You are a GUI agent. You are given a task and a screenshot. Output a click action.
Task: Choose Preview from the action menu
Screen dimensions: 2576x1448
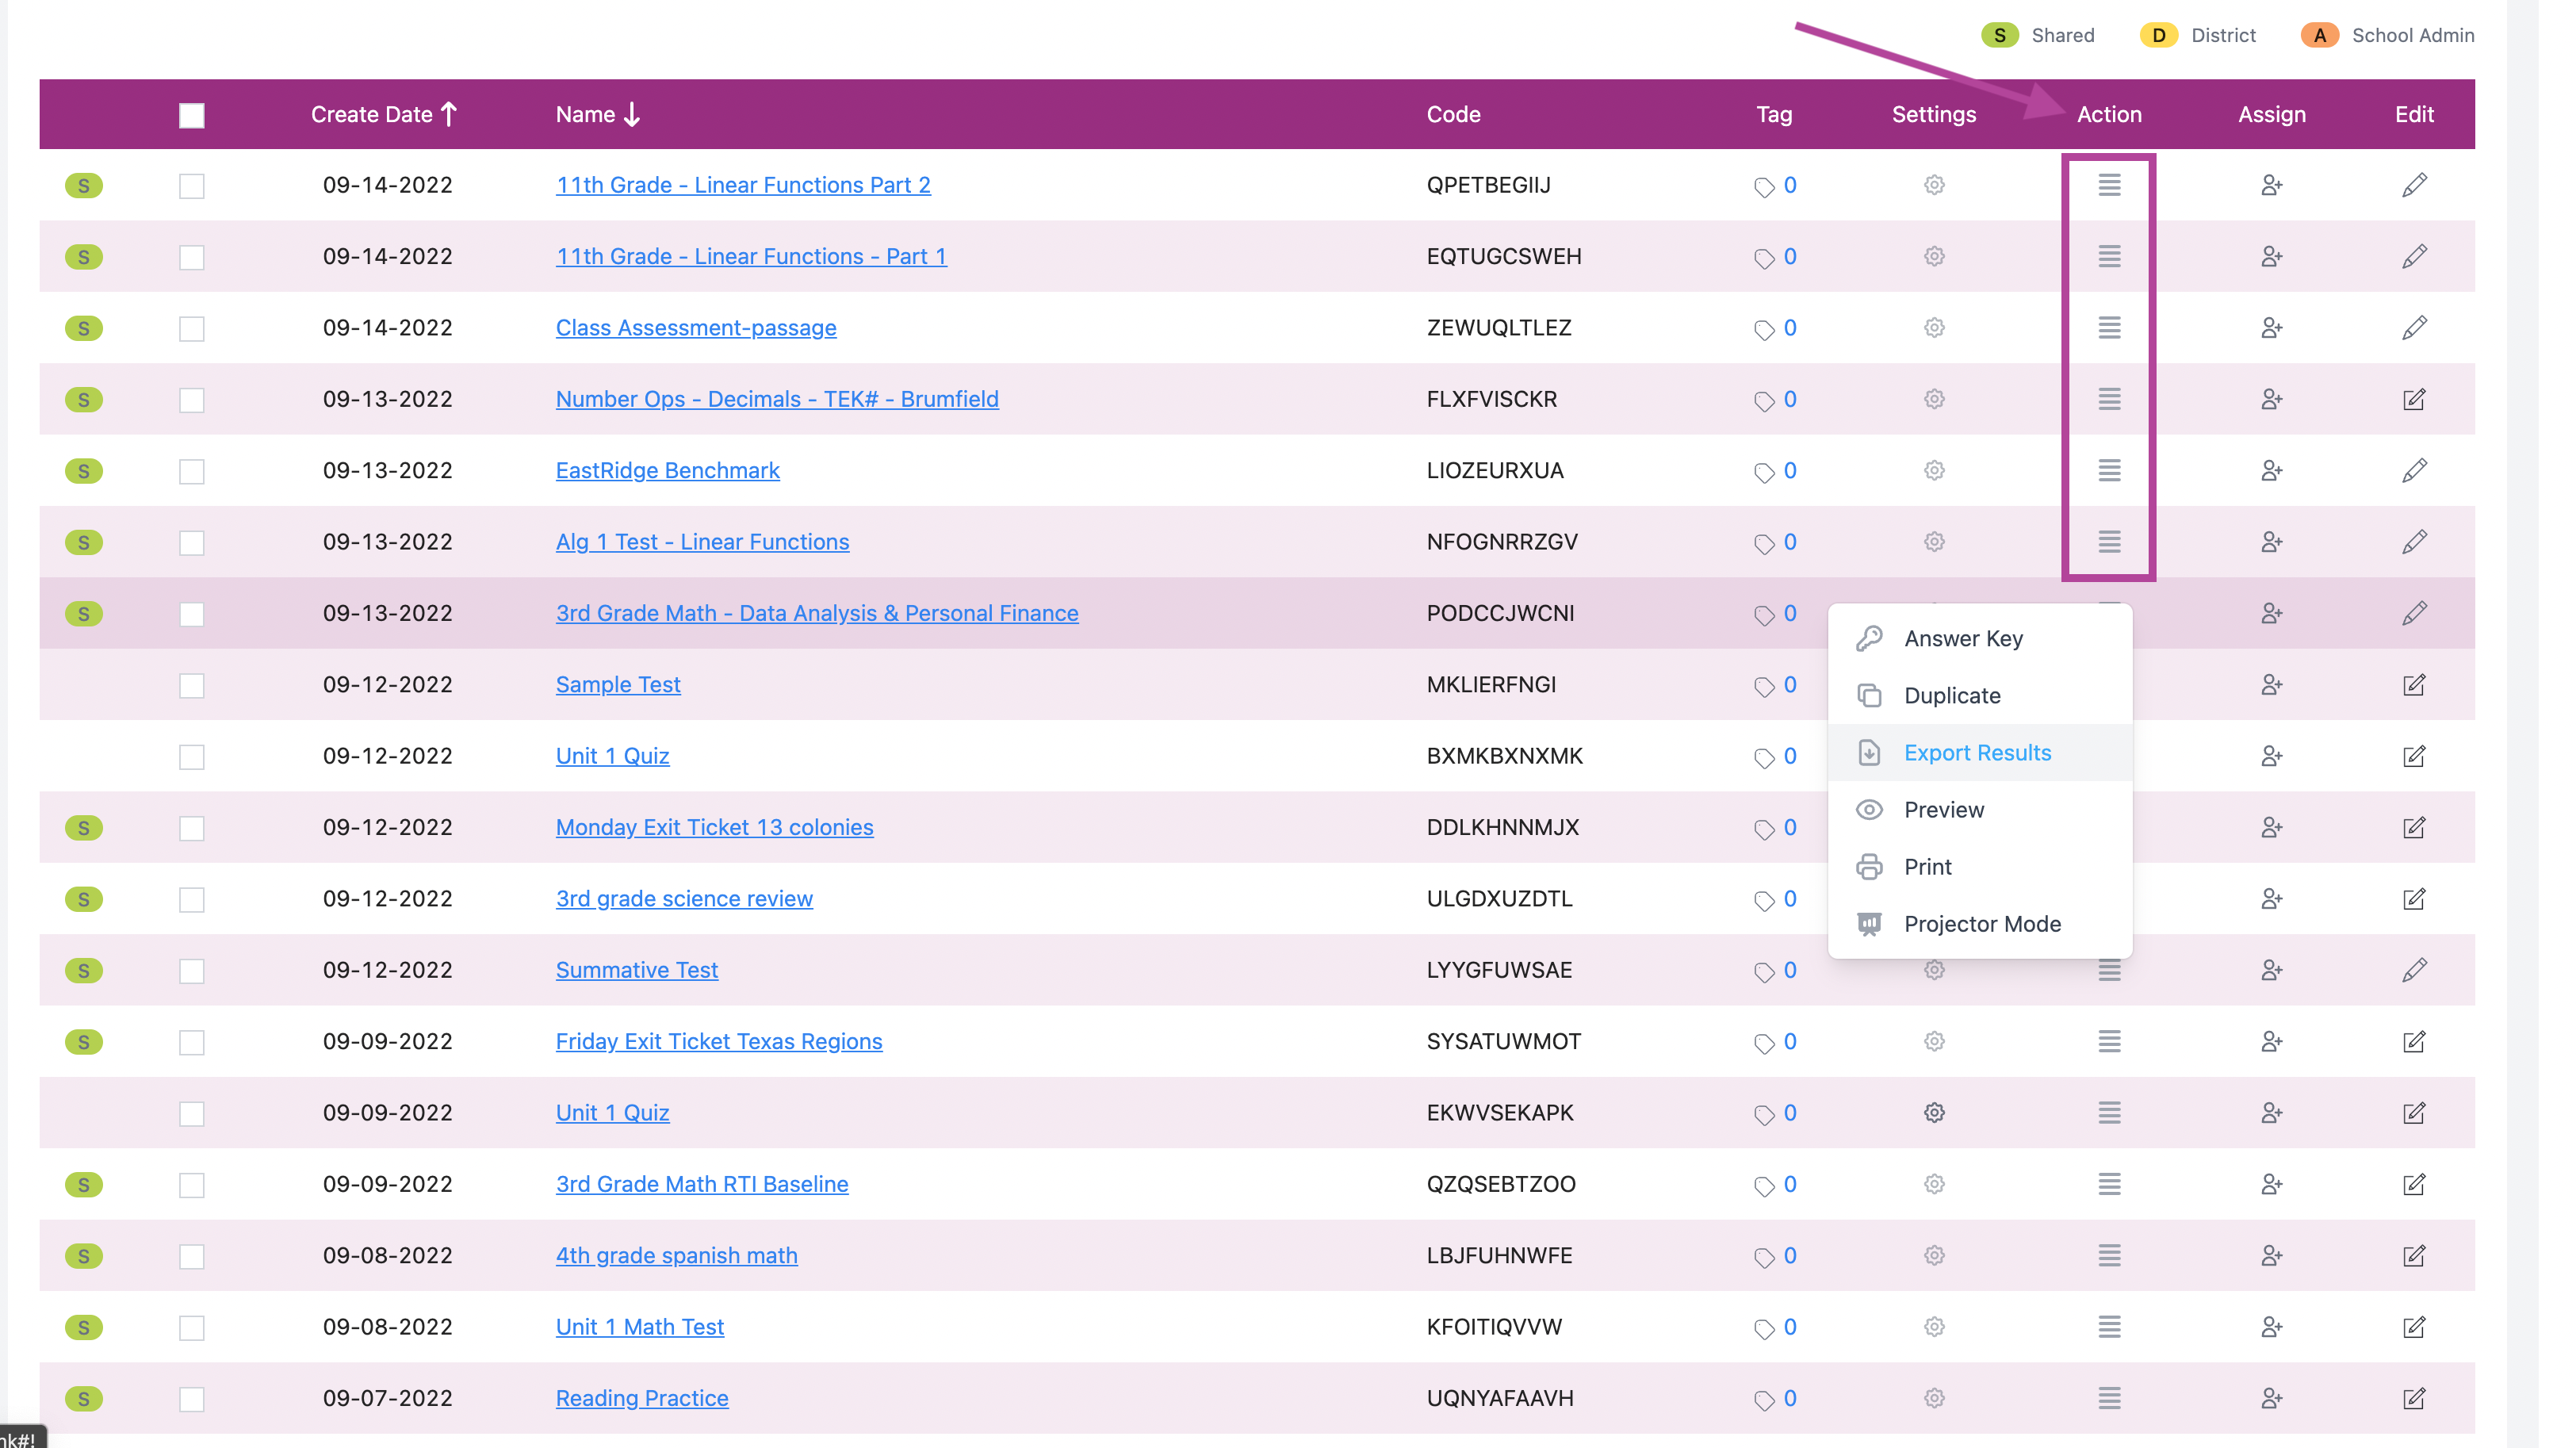(1979, 809)
